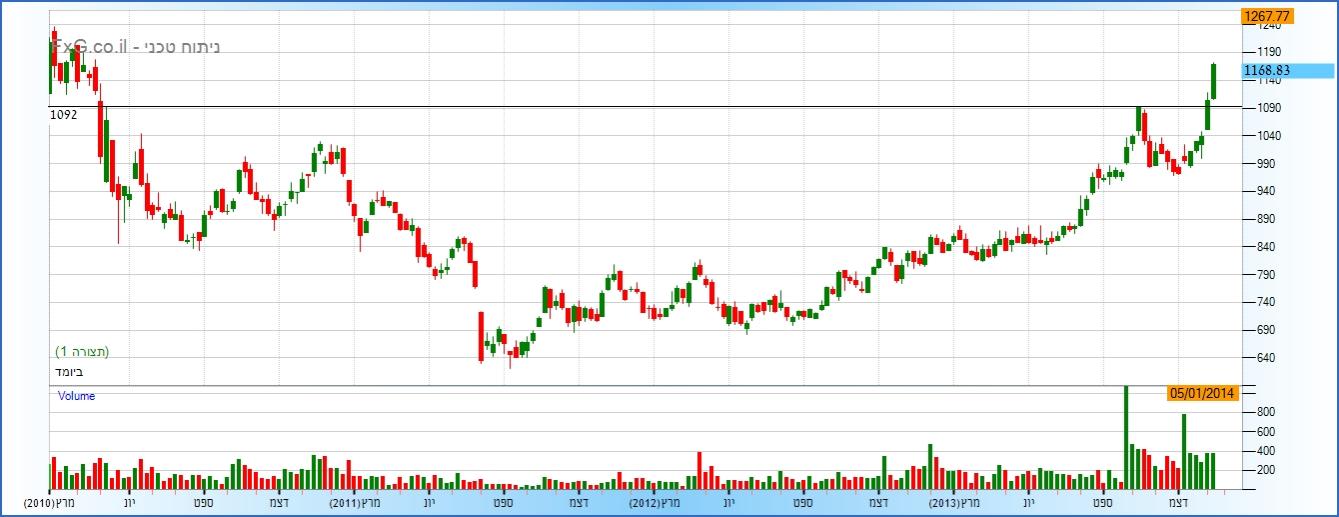Click the ביומד symbol name label
This screenshot has width=1339, height=517.
point(69,372)
